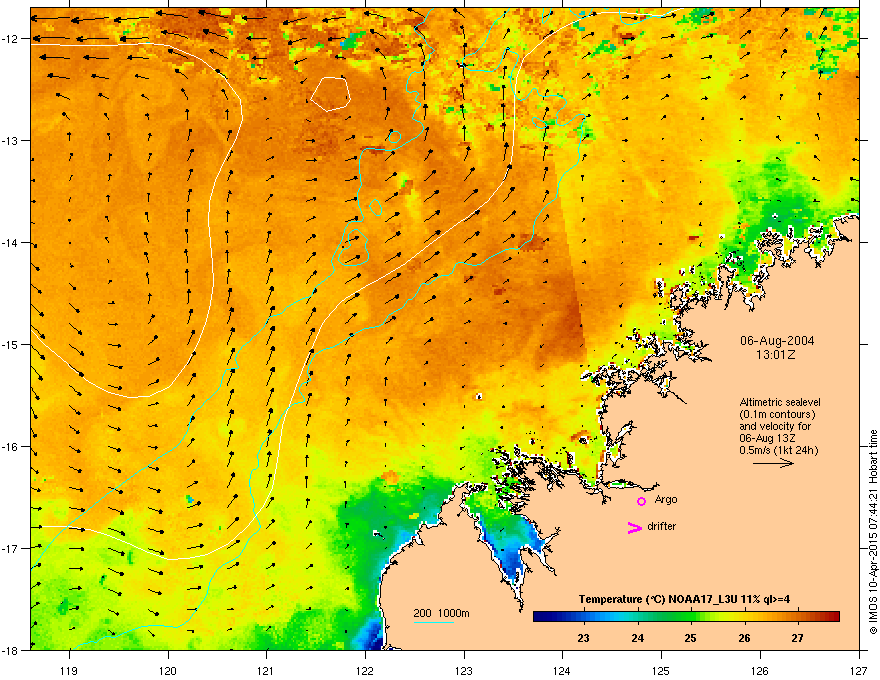Click the colorbar tick label 25
The height and width of the screenshot is (680, 880).
pyautogui.click(x=691, y=638)
